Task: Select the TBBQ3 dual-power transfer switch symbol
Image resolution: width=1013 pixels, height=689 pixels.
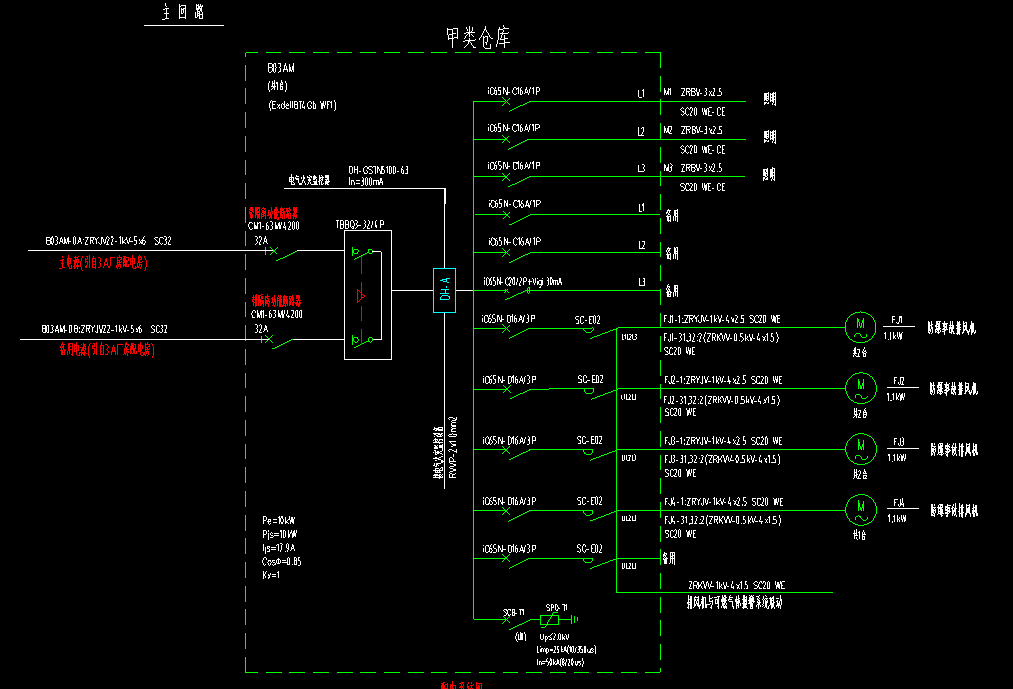Action: (368, 295)
